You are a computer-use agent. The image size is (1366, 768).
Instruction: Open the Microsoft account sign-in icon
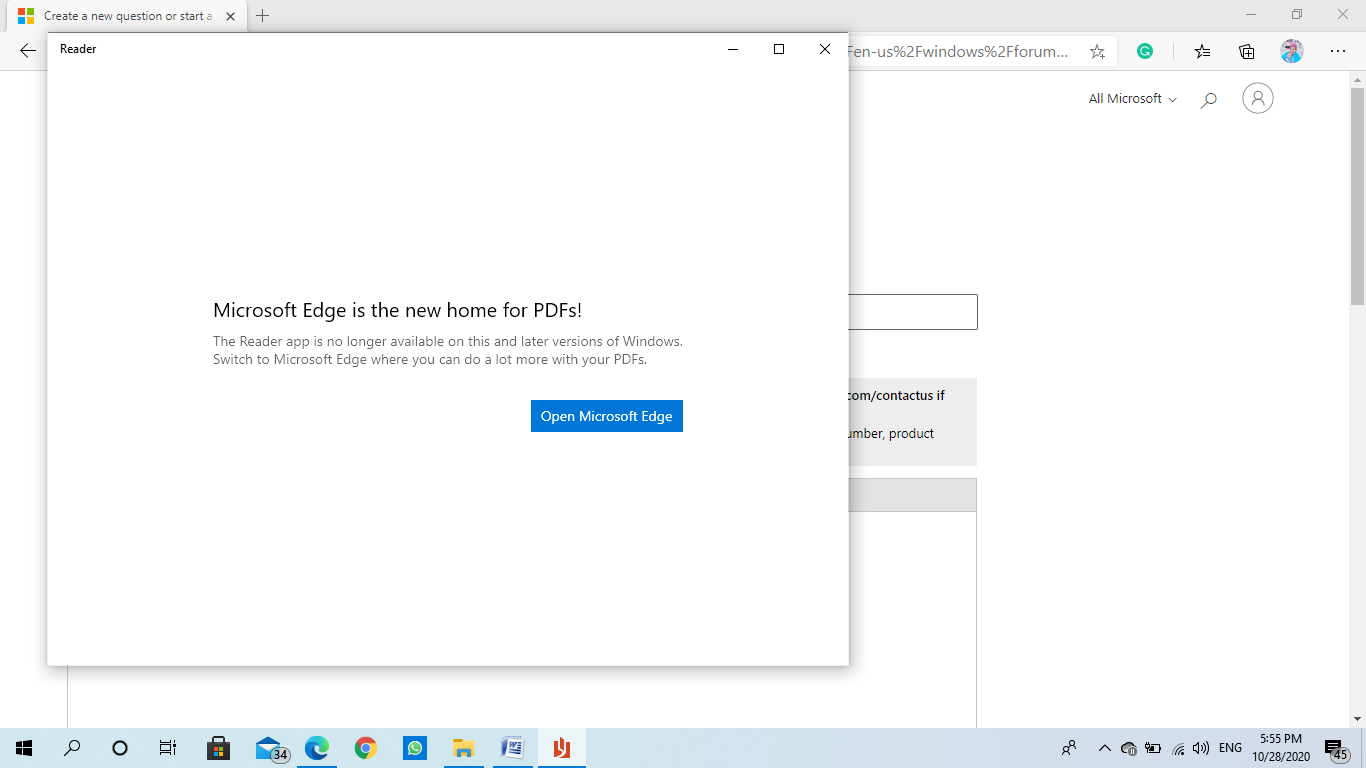pyautogui.click(x=1258, y=98)
